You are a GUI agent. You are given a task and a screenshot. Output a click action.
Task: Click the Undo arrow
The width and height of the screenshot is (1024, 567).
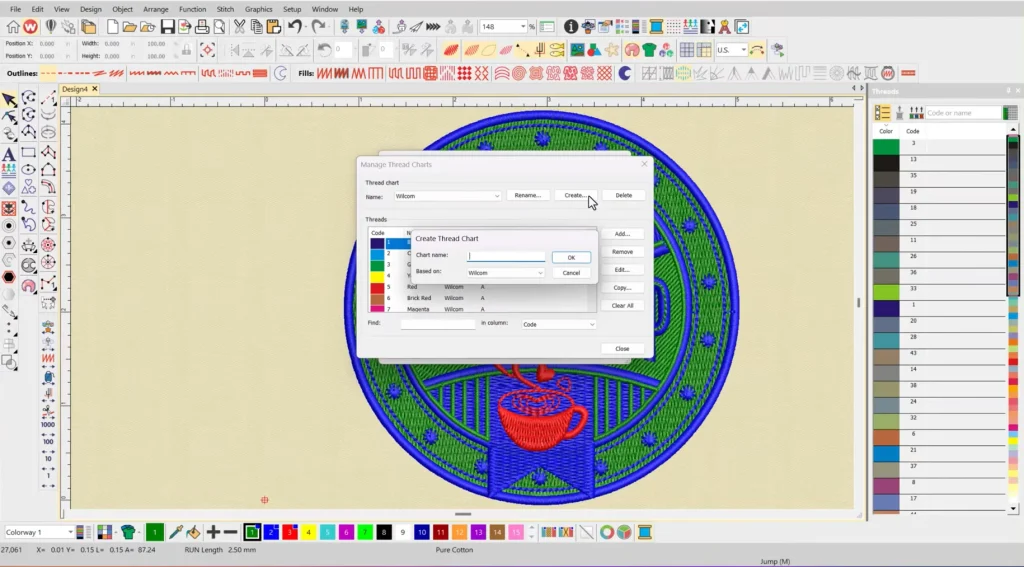pos(295,27)
